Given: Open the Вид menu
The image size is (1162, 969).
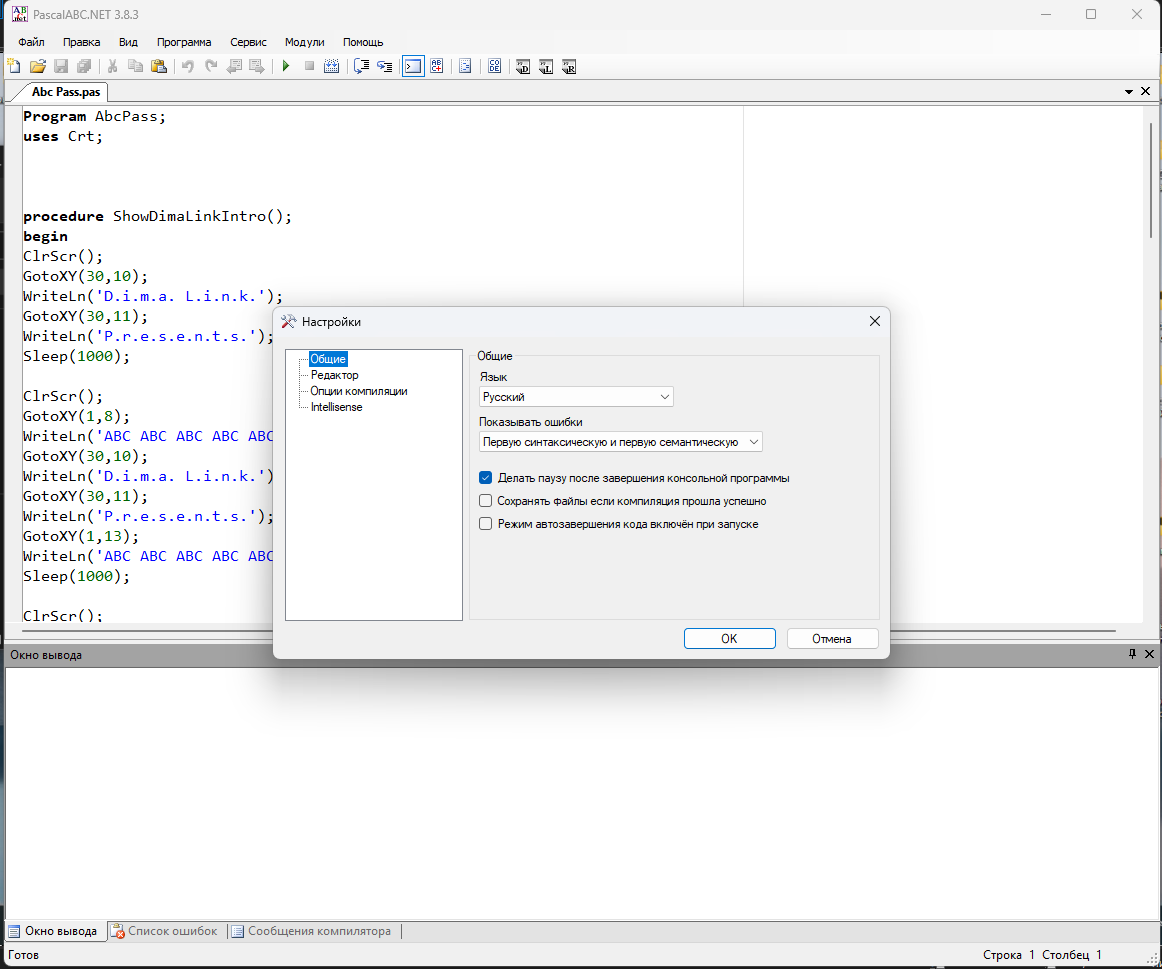Looking at the screenshot, I should 128,42.
